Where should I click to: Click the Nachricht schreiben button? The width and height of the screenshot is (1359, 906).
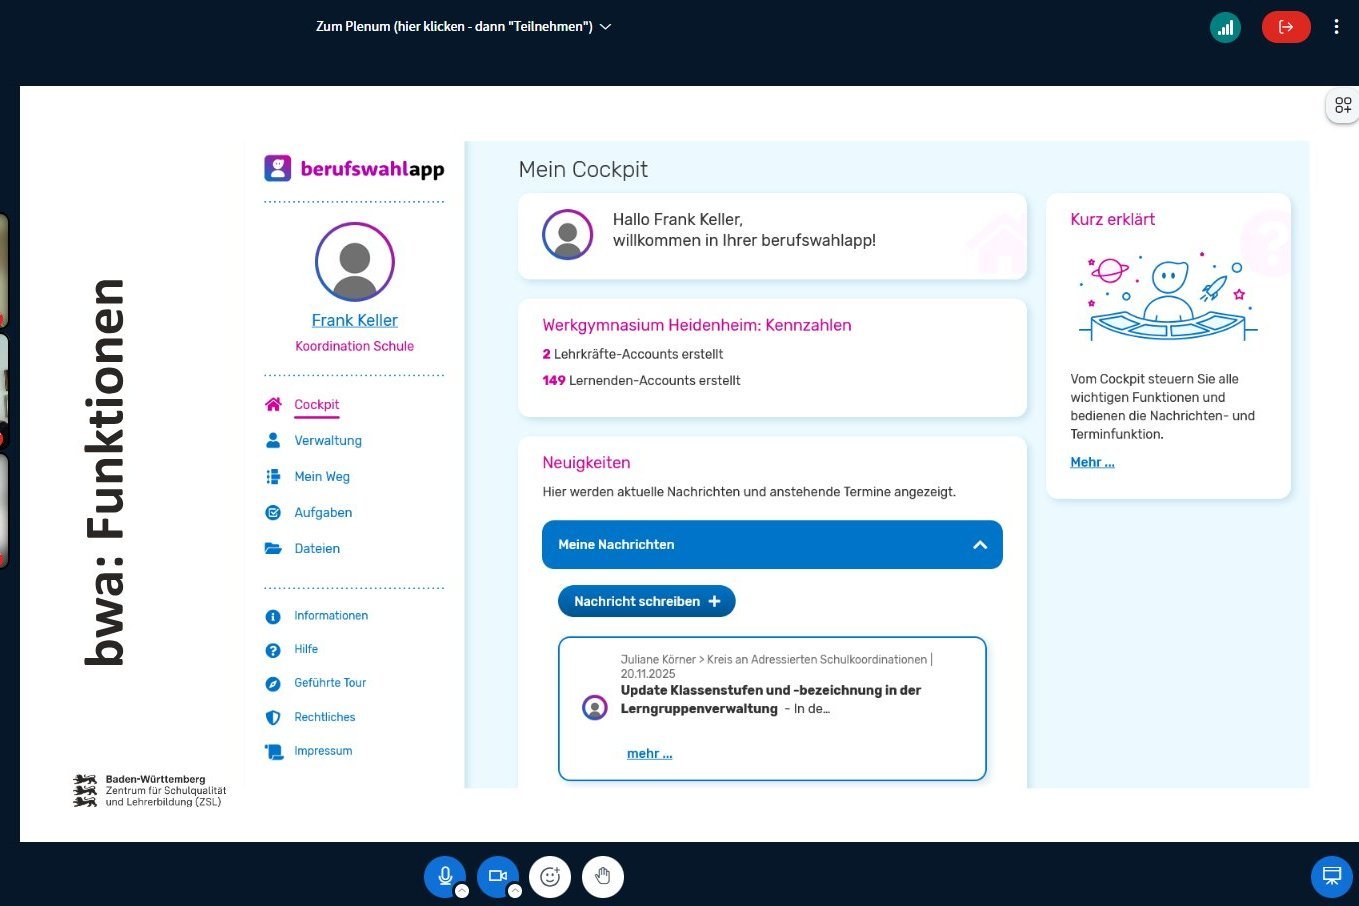[646, 601]
